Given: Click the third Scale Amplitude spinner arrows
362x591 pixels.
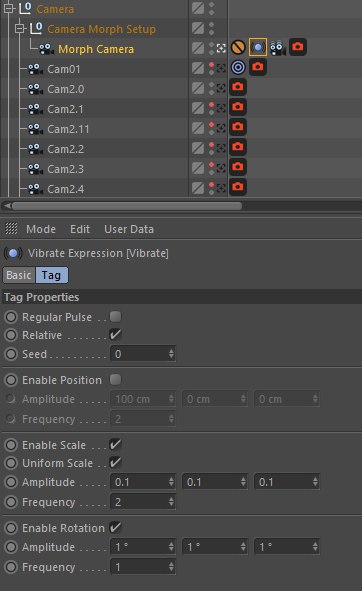Looking at the screenshot, I should 315,482.
